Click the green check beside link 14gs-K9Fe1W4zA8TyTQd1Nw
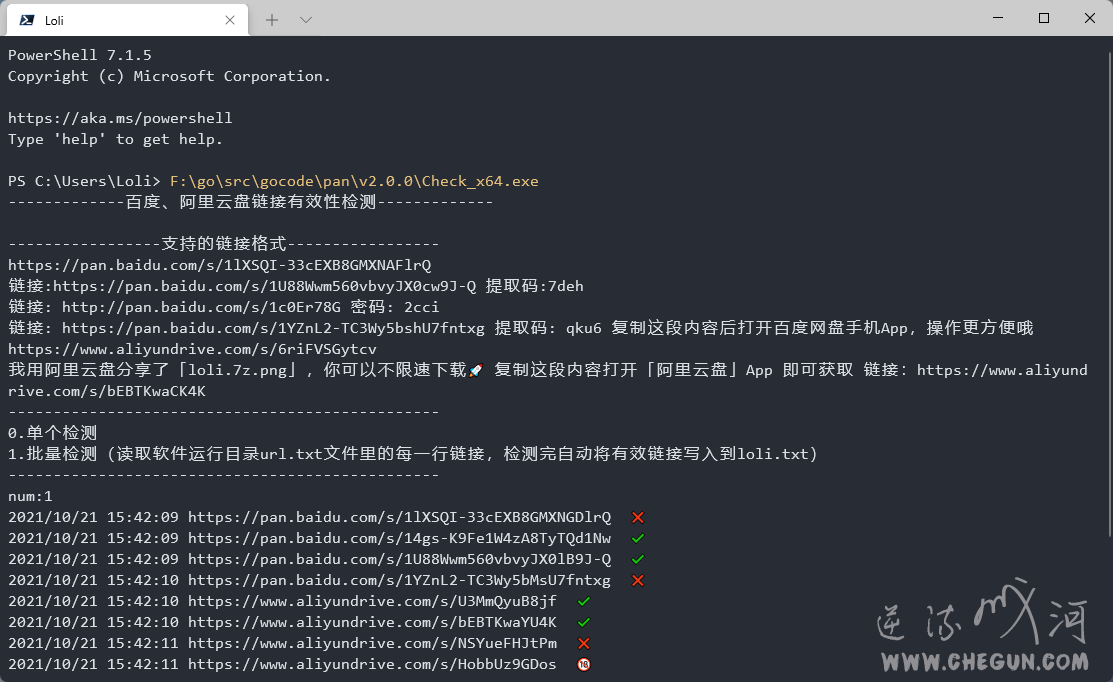This screenshot has width=1113, height=682. tap(638, 539)
